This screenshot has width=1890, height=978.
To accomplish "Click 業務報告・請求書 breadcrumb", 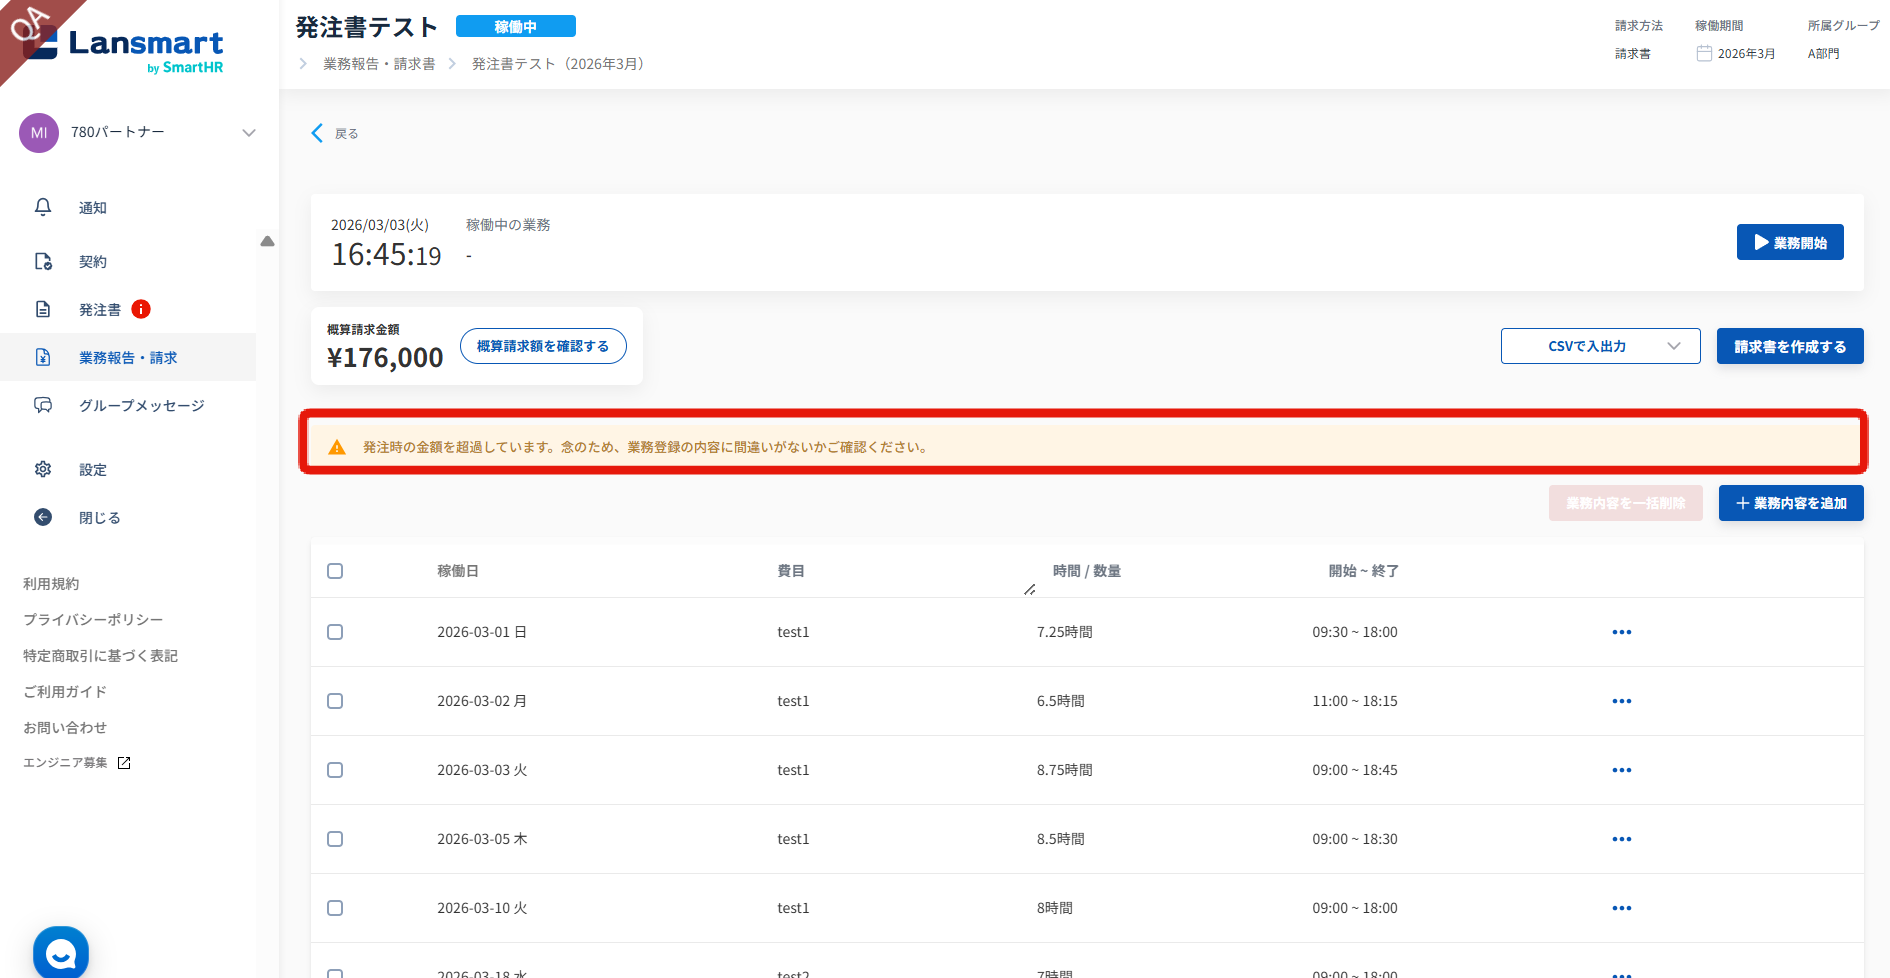I will (379, 64).
